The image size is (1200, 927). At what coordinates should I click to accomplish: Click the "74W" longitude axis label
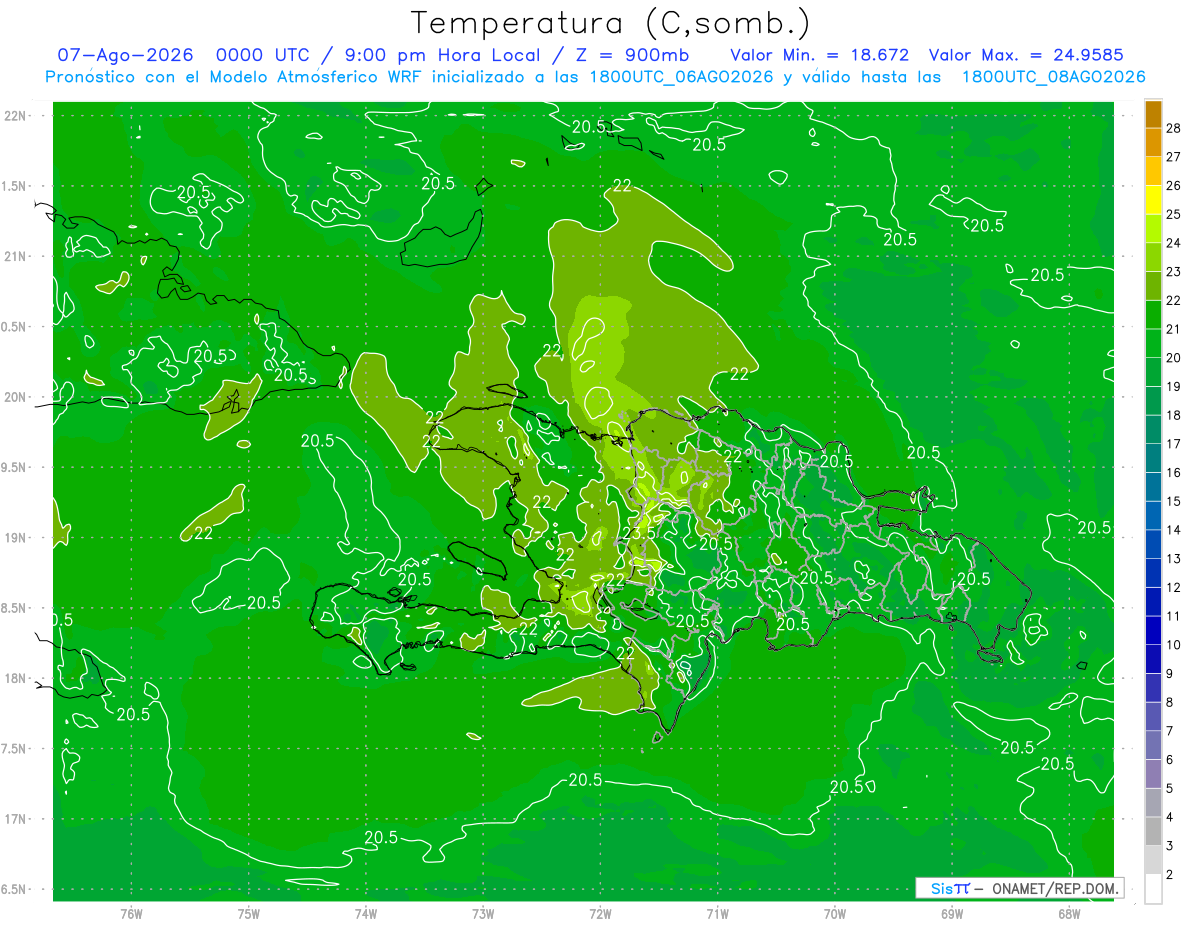pos(366,913)
